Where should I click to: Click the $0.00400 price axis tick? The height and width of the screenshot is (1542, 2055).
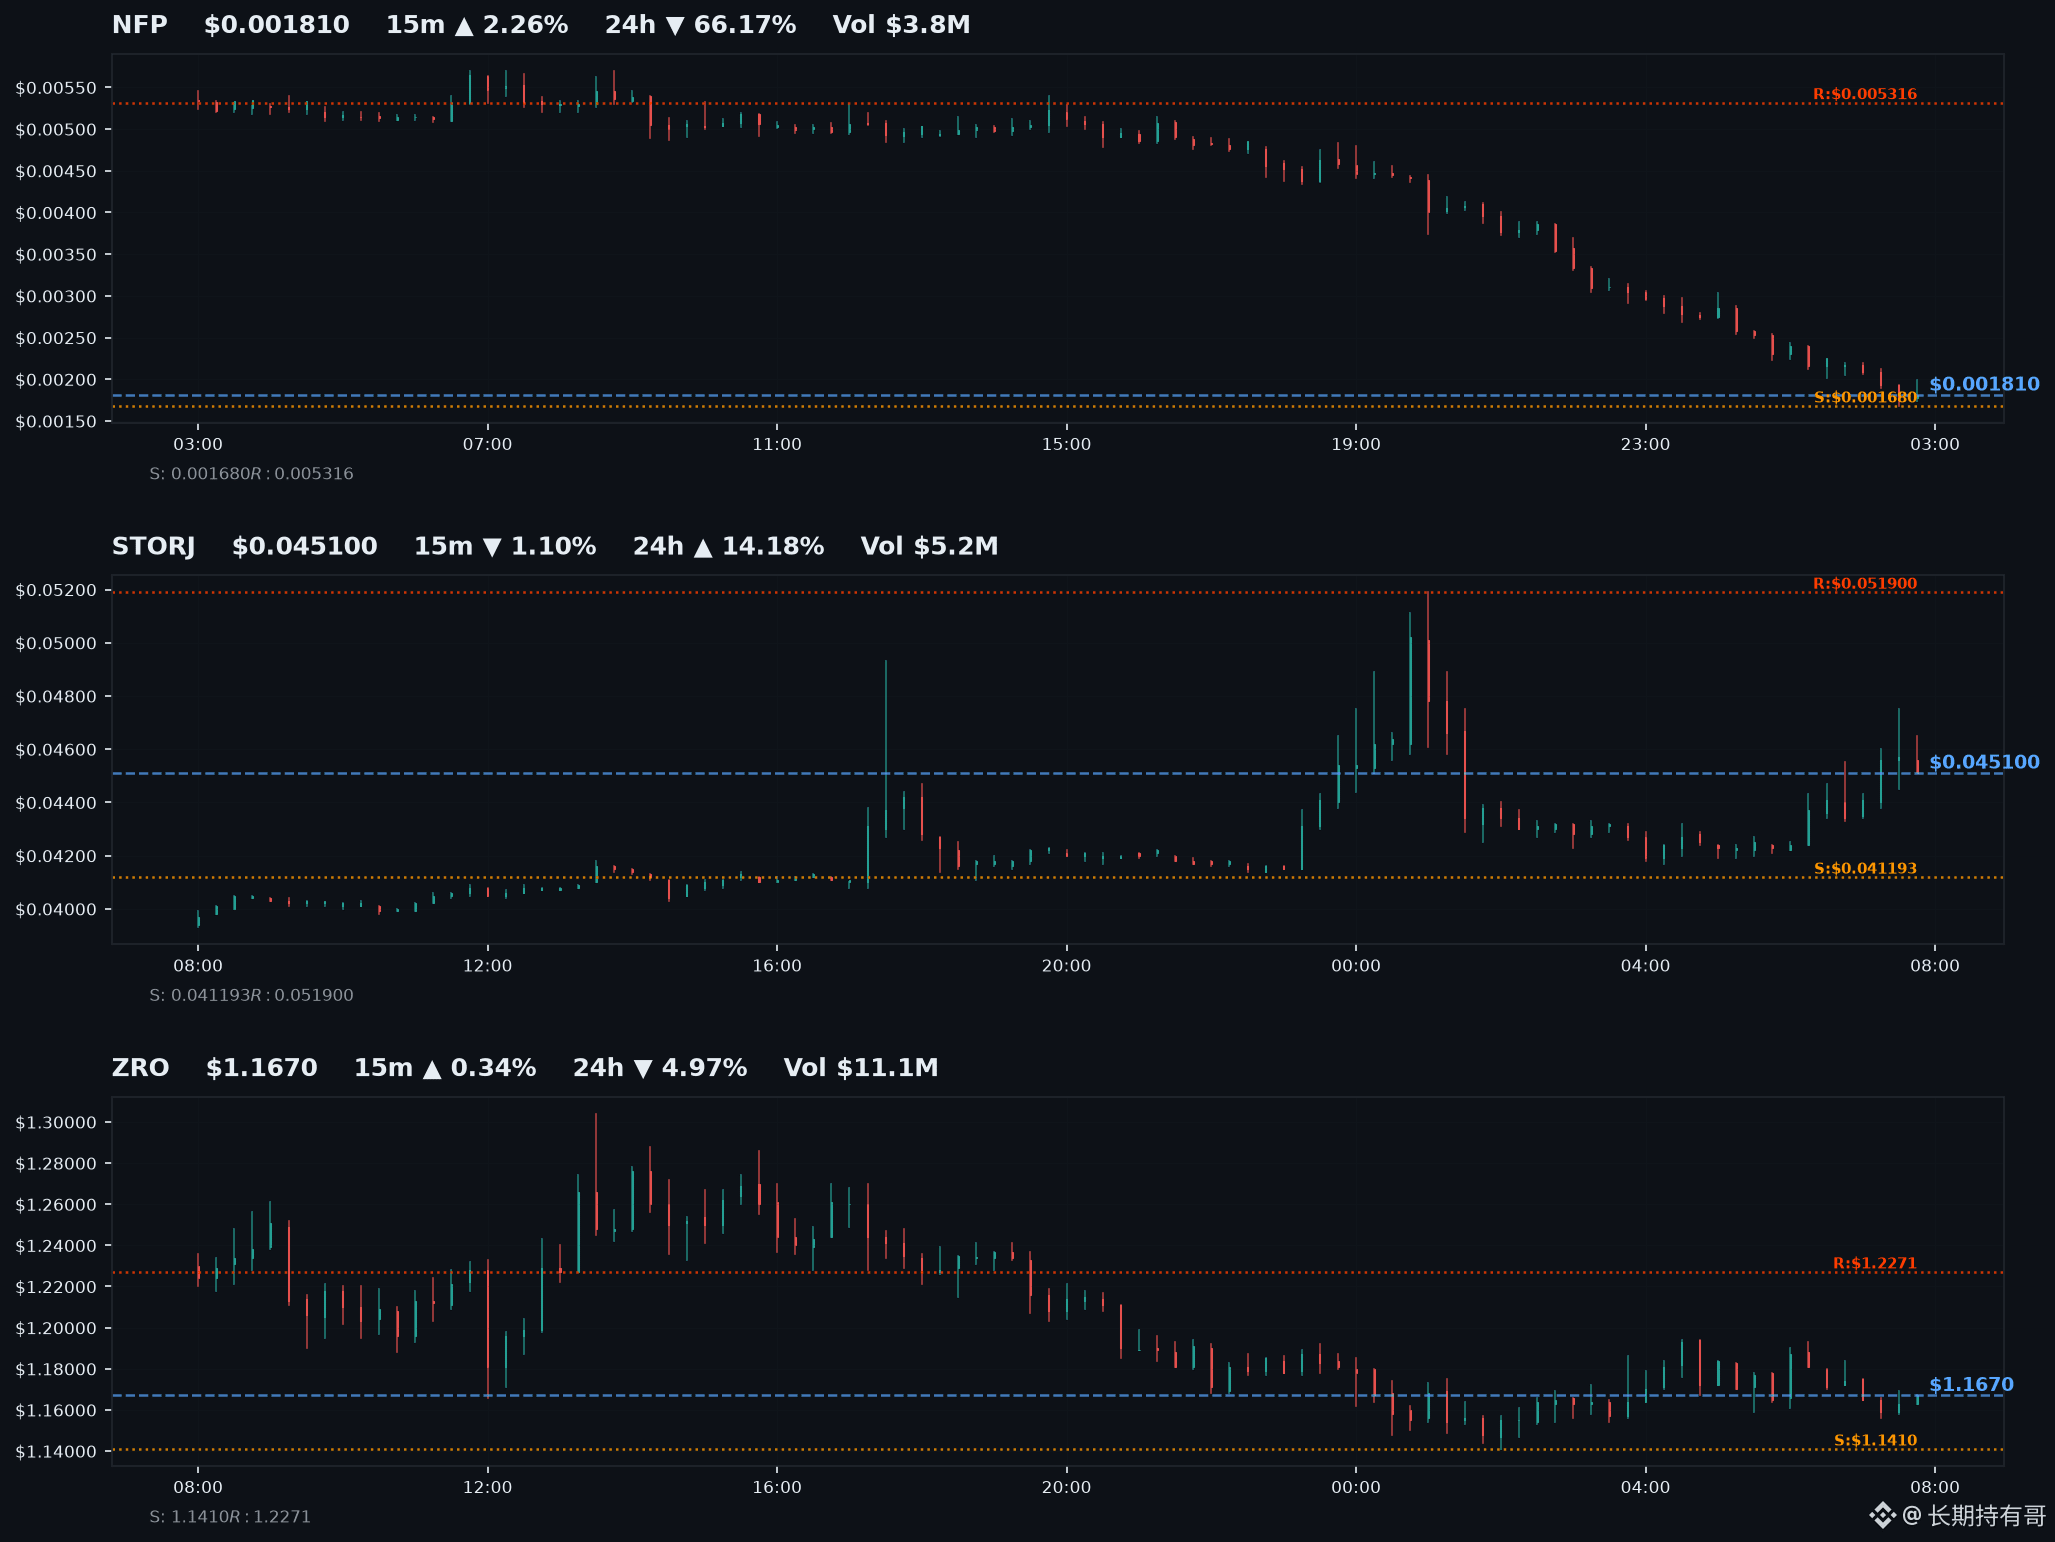pyautogui.click(x=56, y=213)
